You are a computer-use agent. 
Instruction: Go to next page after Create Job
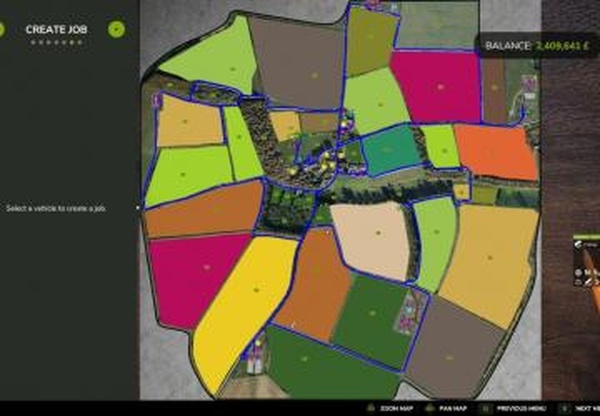[x=116, y=29]
